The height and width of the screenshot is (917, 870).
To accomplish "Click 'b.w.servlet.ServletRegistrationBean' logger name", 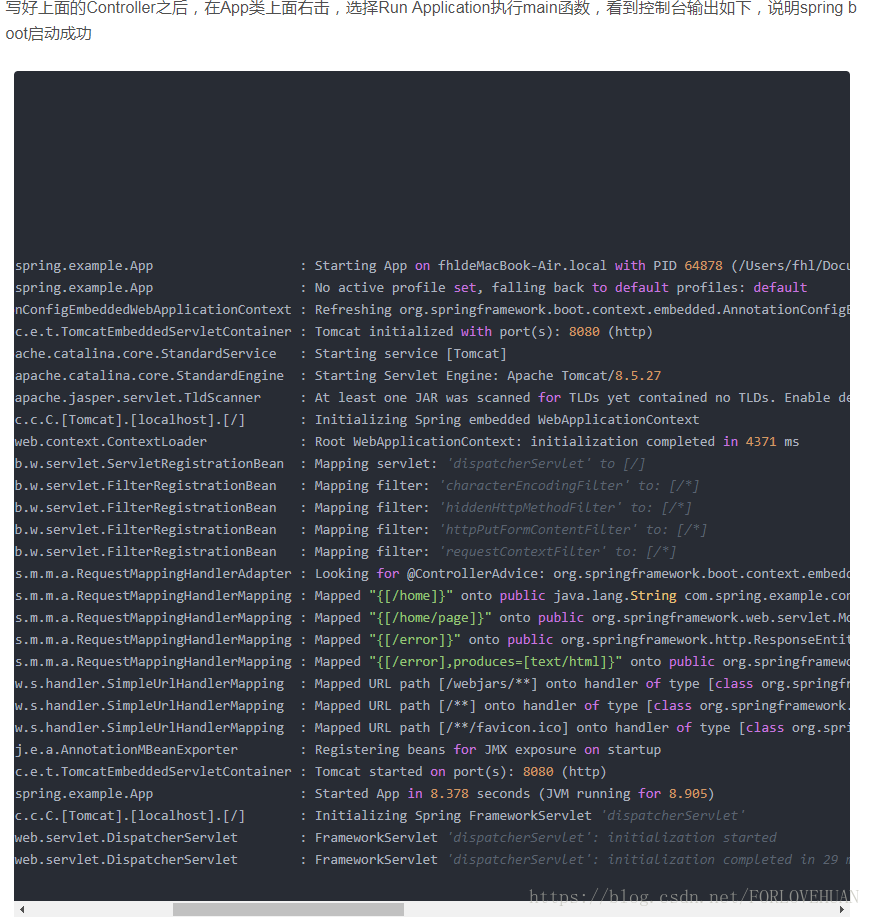I will (x=149, y=464).
